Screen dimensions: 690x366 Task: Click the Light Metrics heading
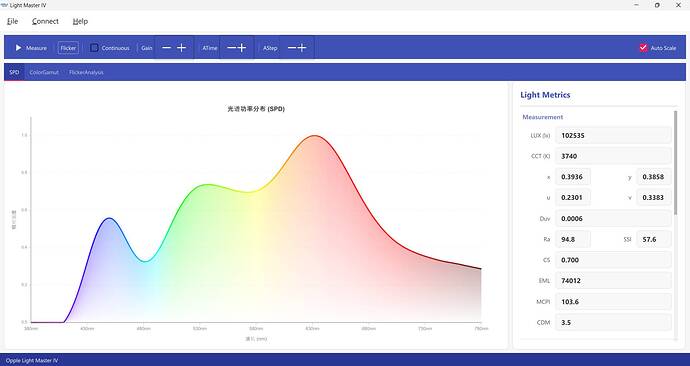pyautogui.click(x=545, y=95)
